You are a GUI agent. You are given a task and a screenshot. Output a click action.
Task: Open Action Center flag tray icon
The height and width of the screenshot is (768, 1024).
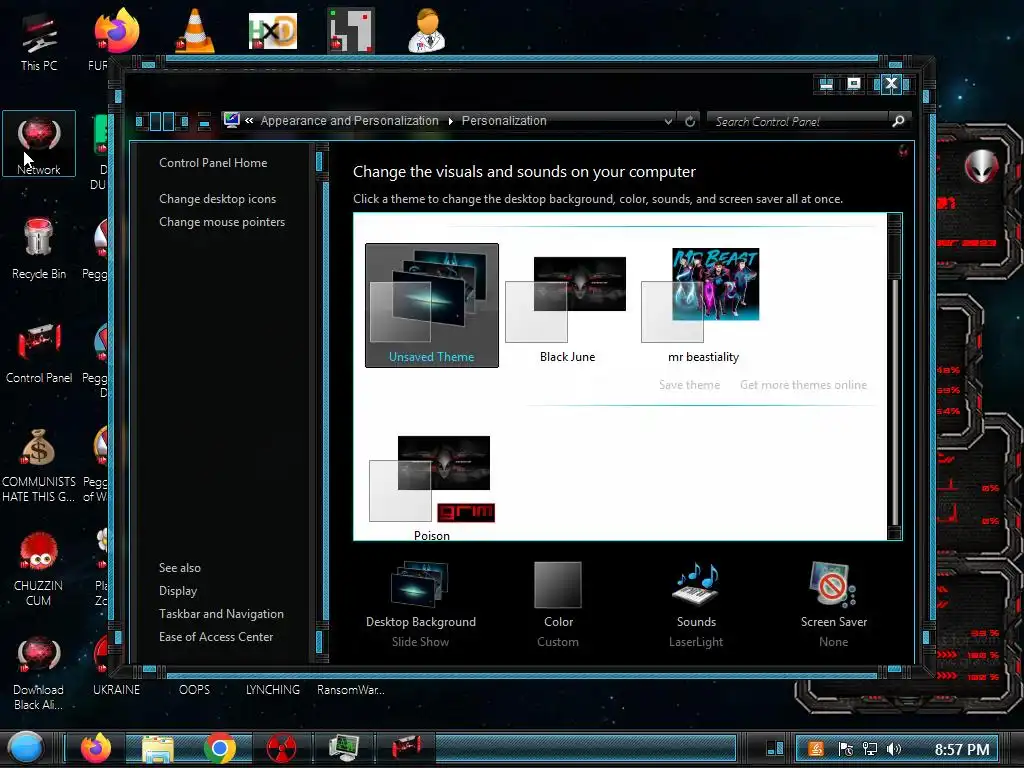coord(845,749)
